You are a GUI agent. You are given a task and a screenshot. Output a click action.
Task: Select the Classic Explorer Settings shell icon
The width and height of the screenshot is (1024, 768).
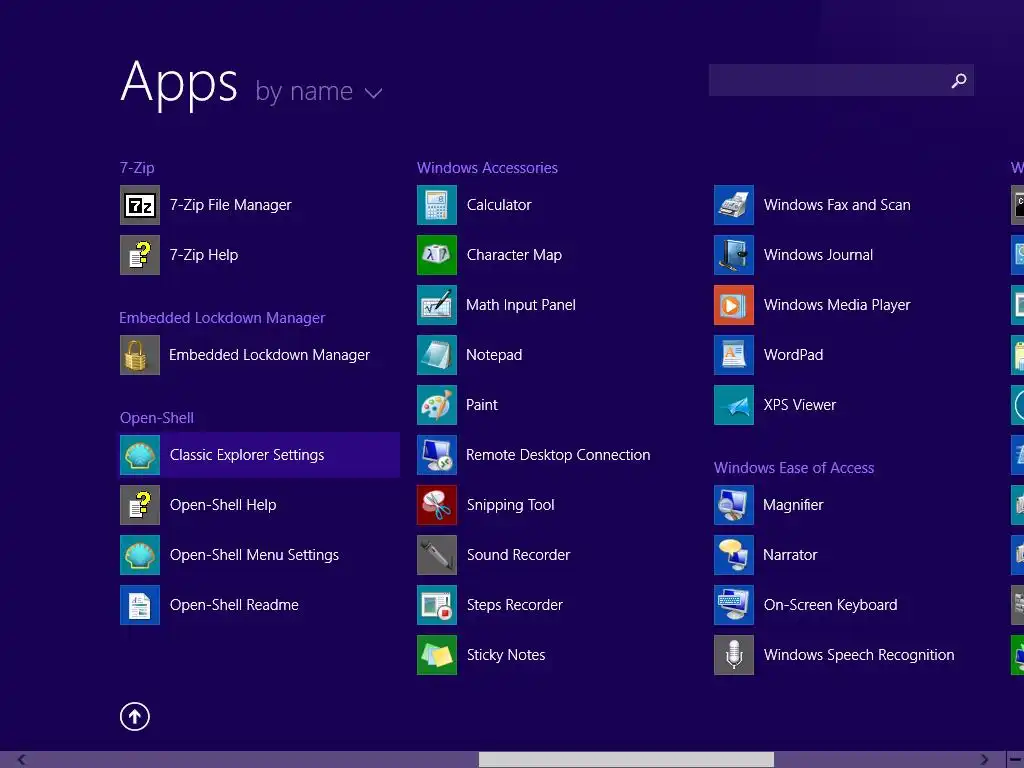coord(140,455)
